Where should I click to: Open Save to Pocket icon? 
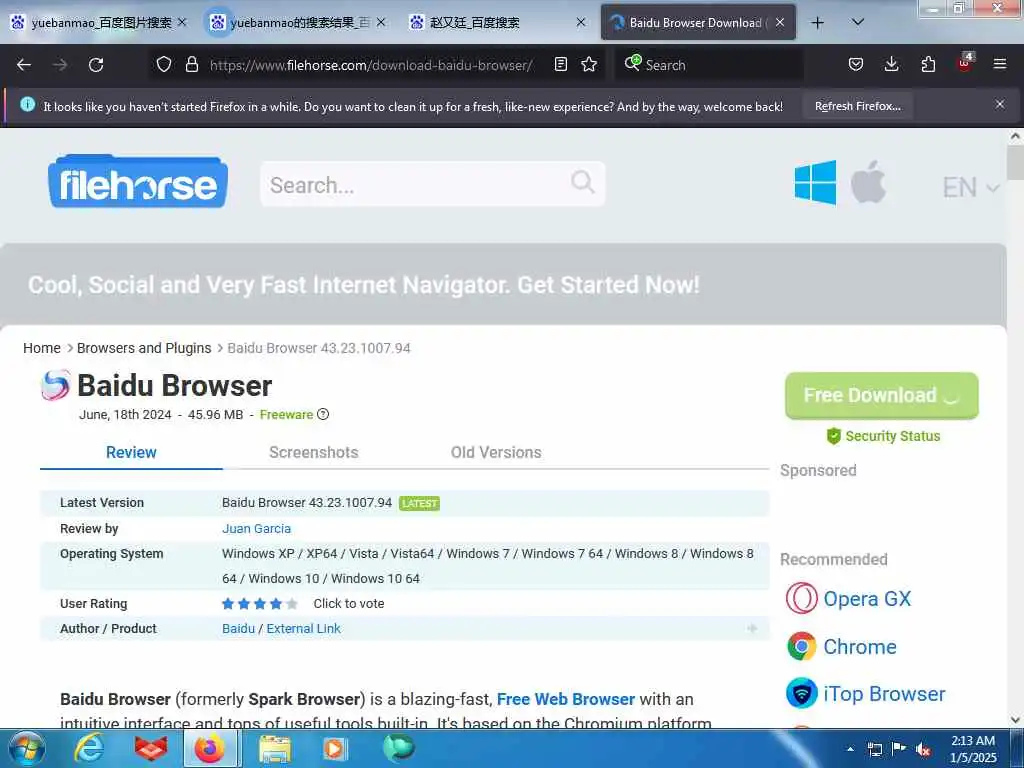[856, 65]
